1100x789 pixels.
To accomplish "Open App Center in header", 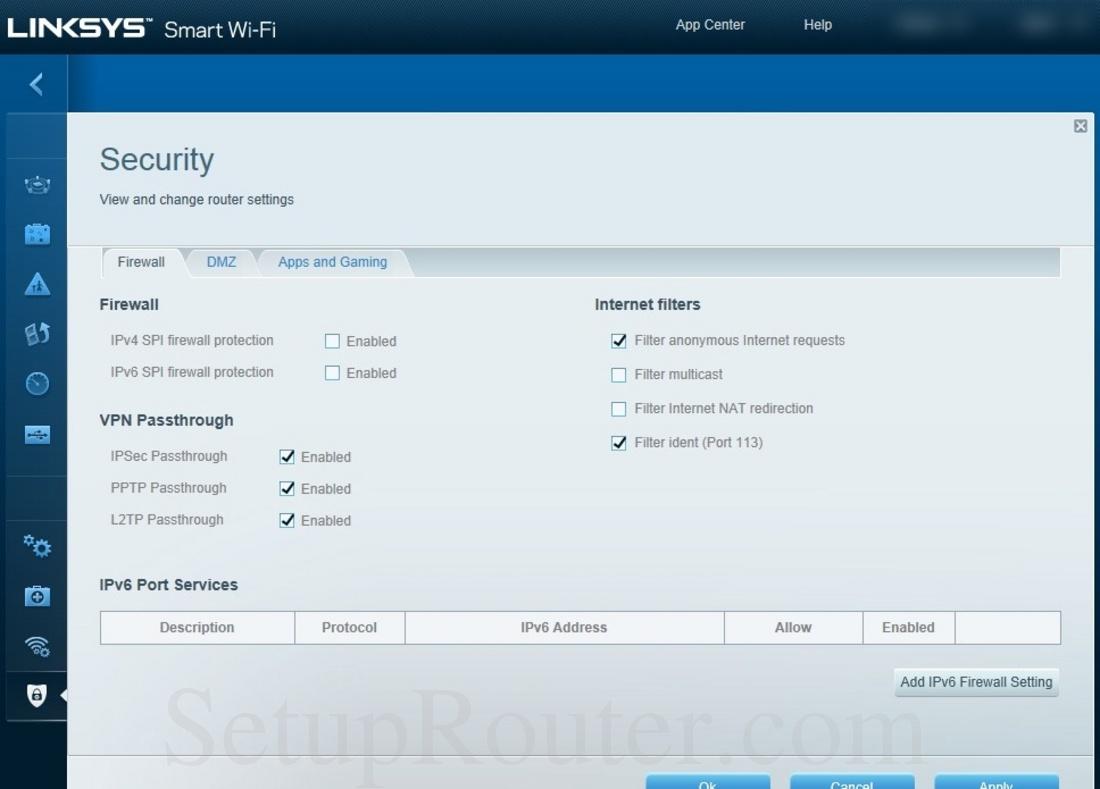I will pos(710,25).
